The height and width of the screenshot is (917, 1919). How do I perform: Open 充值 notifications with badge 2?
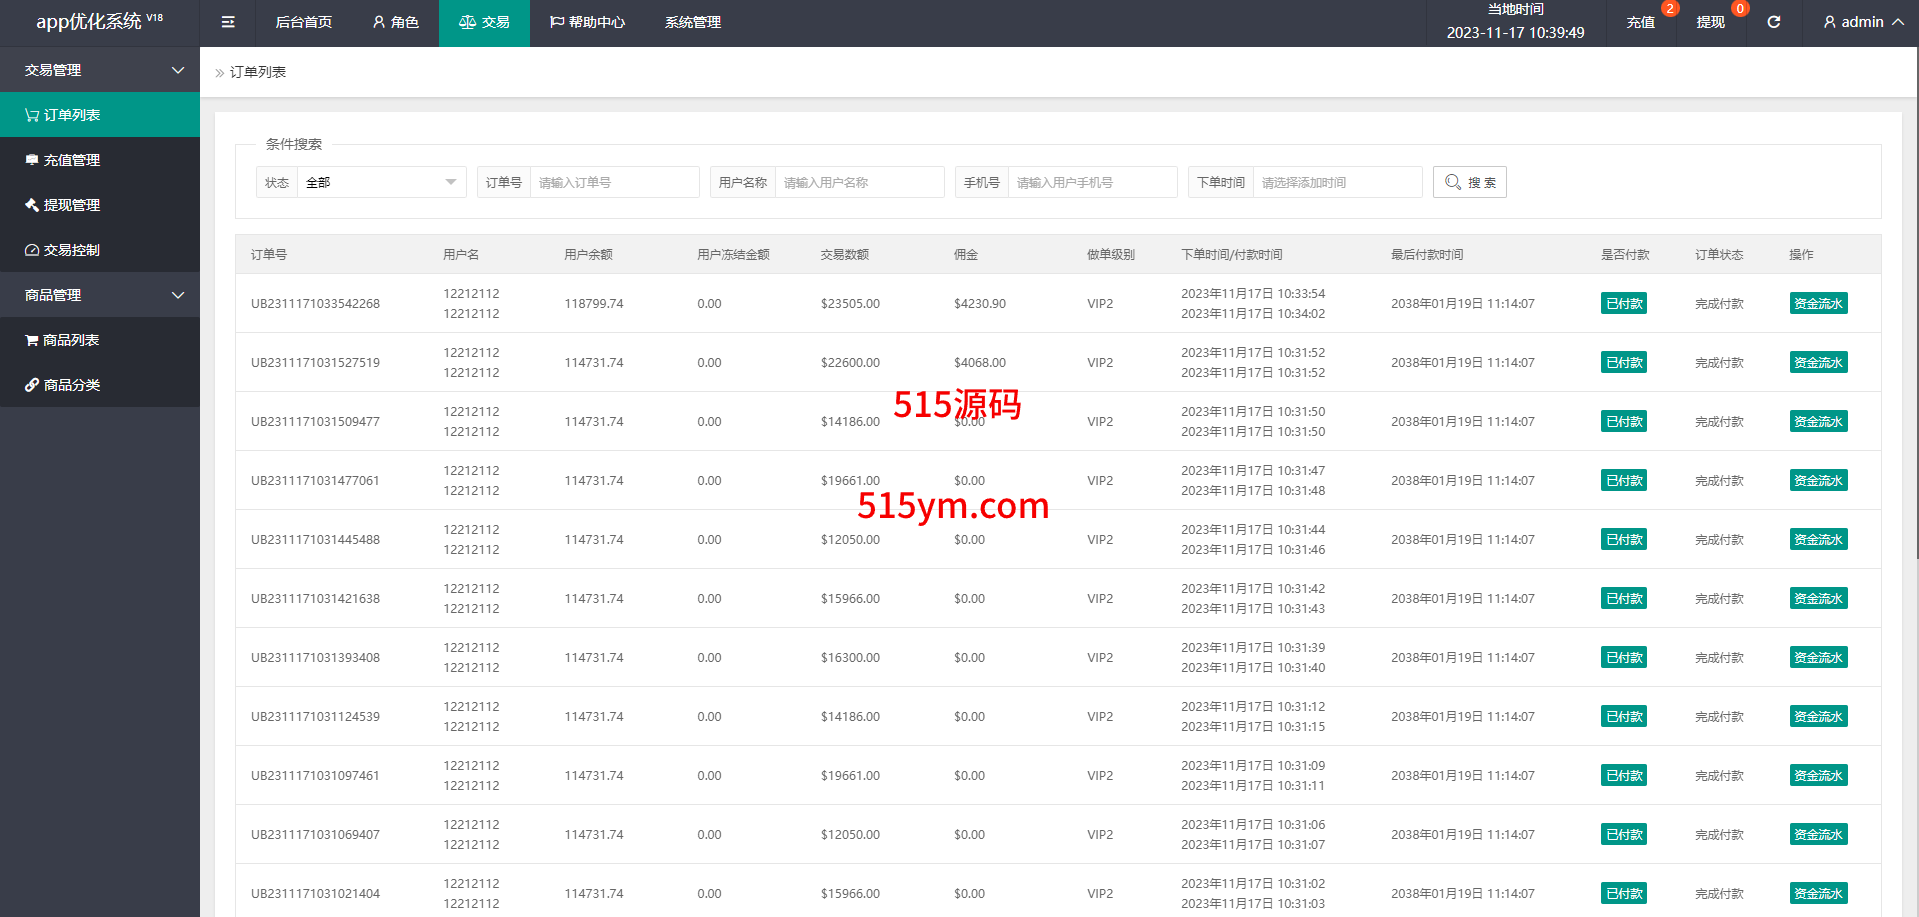1640,22
